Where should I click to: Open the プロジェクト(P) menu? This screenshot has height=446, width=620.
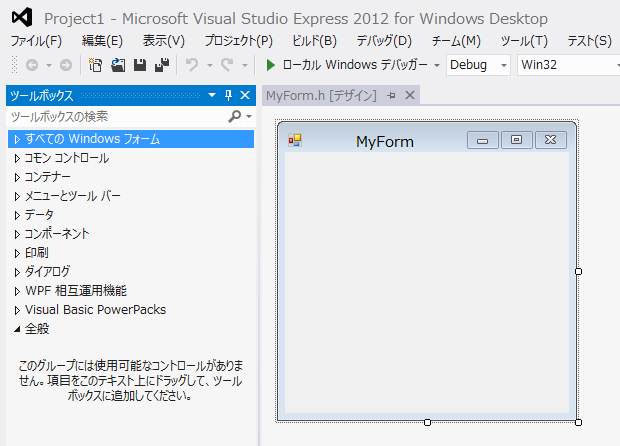(239, 41)
